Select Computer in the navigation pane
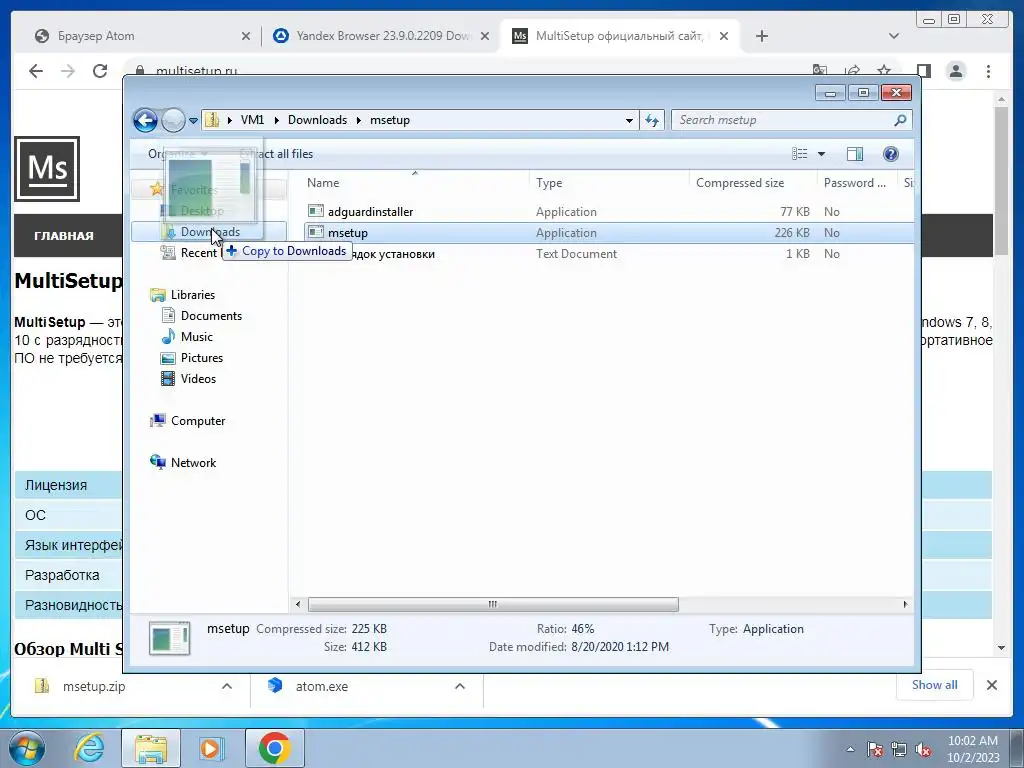1024x768 pixels. (x=198, y=421)
